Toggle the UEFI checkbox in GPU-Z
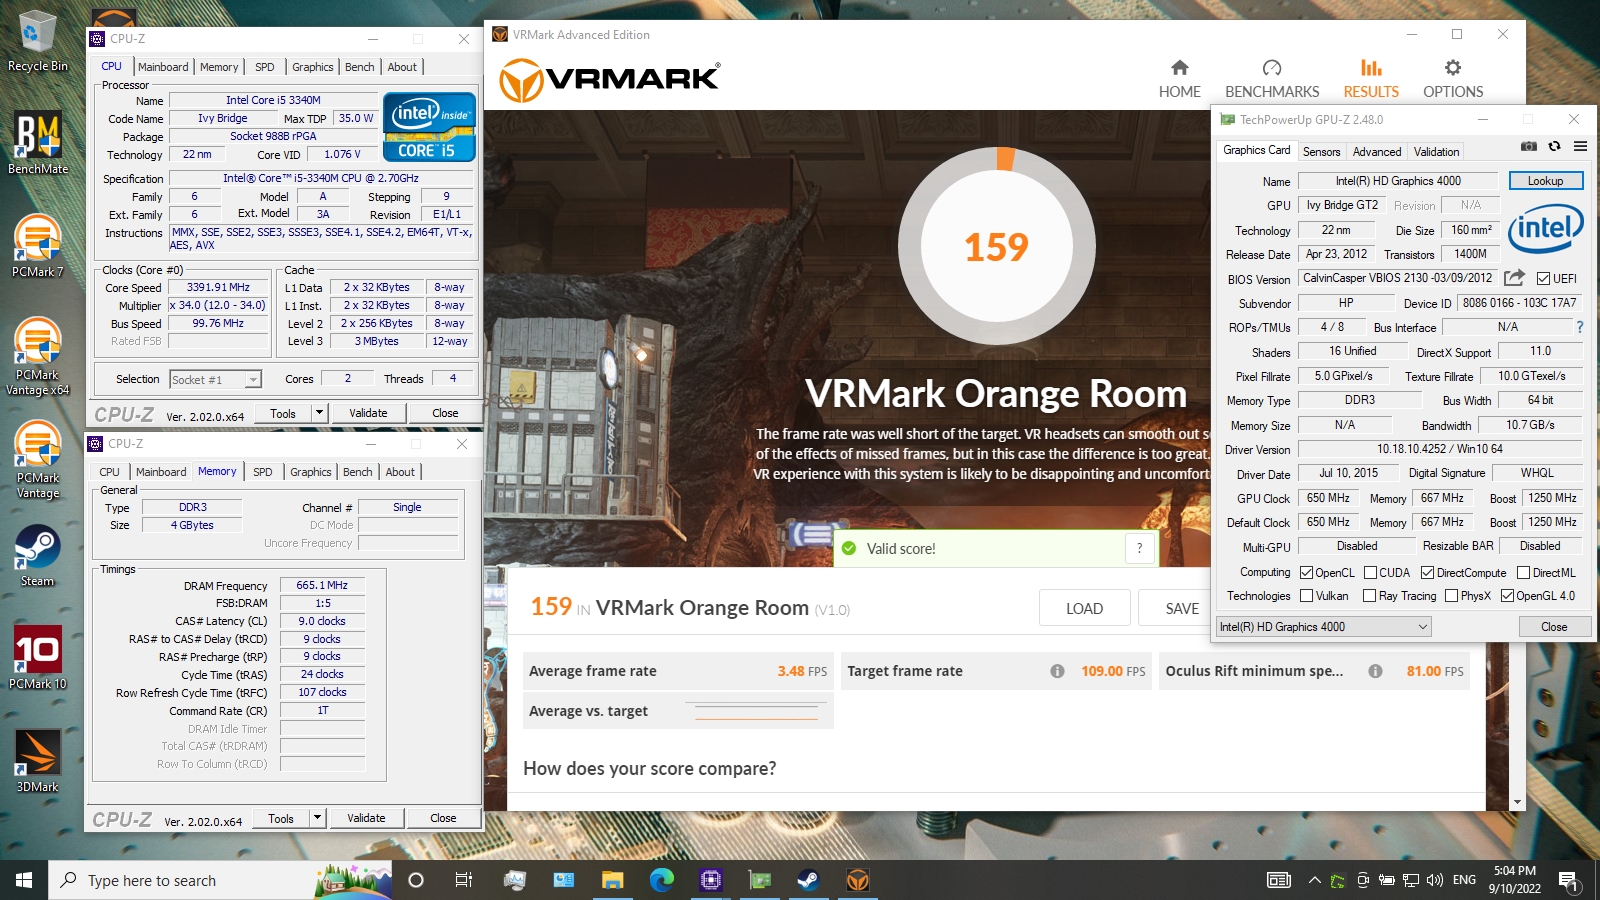Viewport: 1600px width, 900px height. pos(1543,279)
